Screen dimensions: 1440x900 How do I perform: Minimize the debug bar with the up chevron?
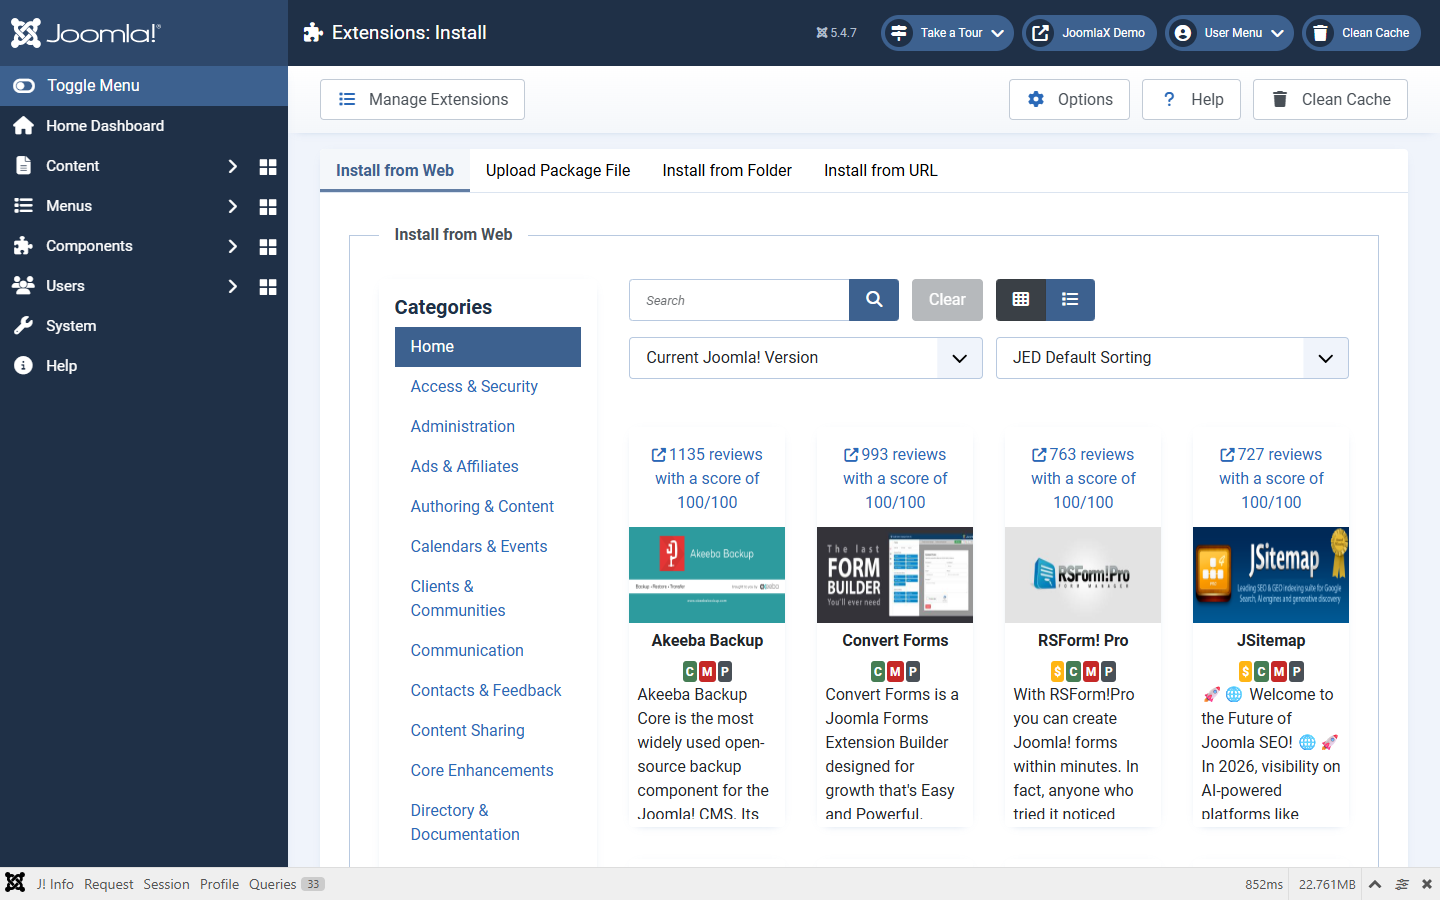pos(1375,884)
